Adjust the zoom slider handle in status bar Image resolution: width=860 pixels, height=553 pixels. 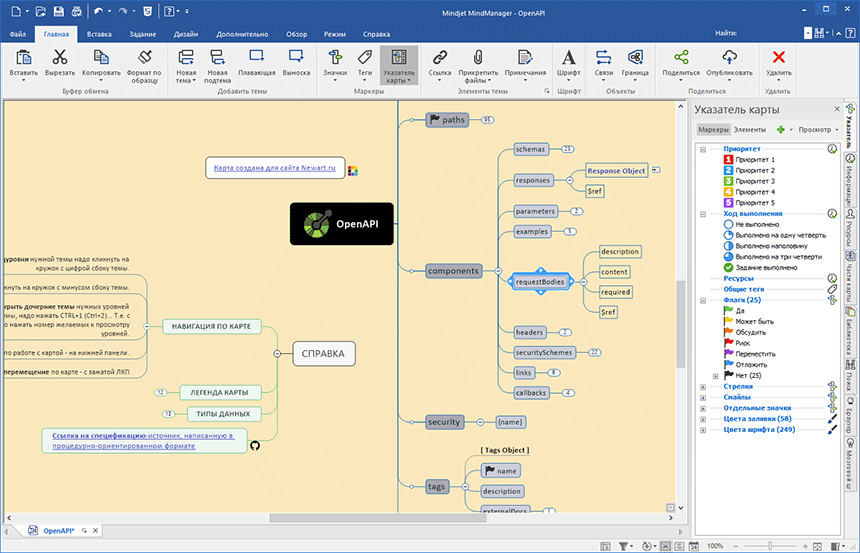770,546
